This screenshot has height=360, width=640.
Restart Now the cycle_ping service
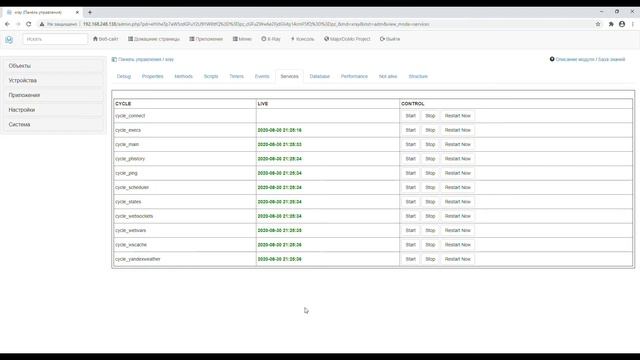tap(458, 173)
